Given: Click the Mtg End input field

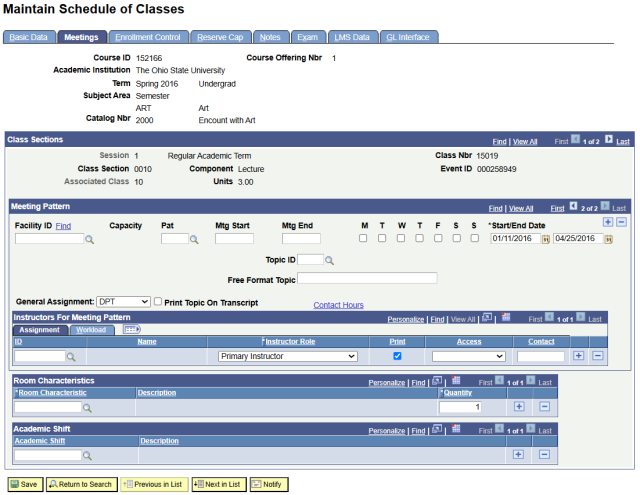Looking at the screenshot, I should [x=301, y=239].
